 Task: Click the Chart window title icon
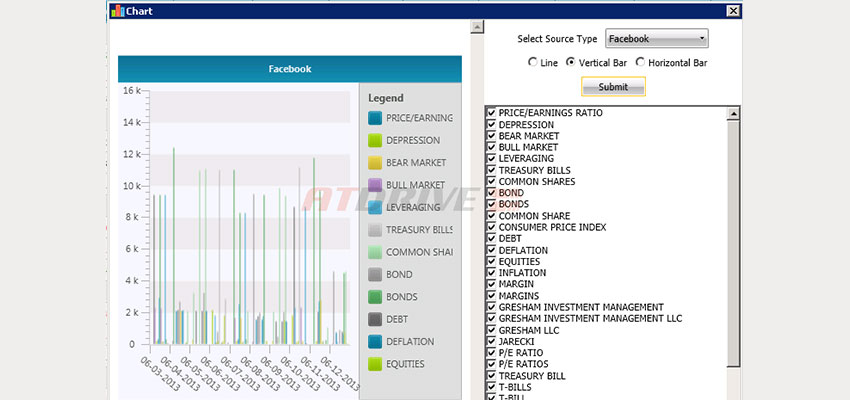click(x=117, y=11)
